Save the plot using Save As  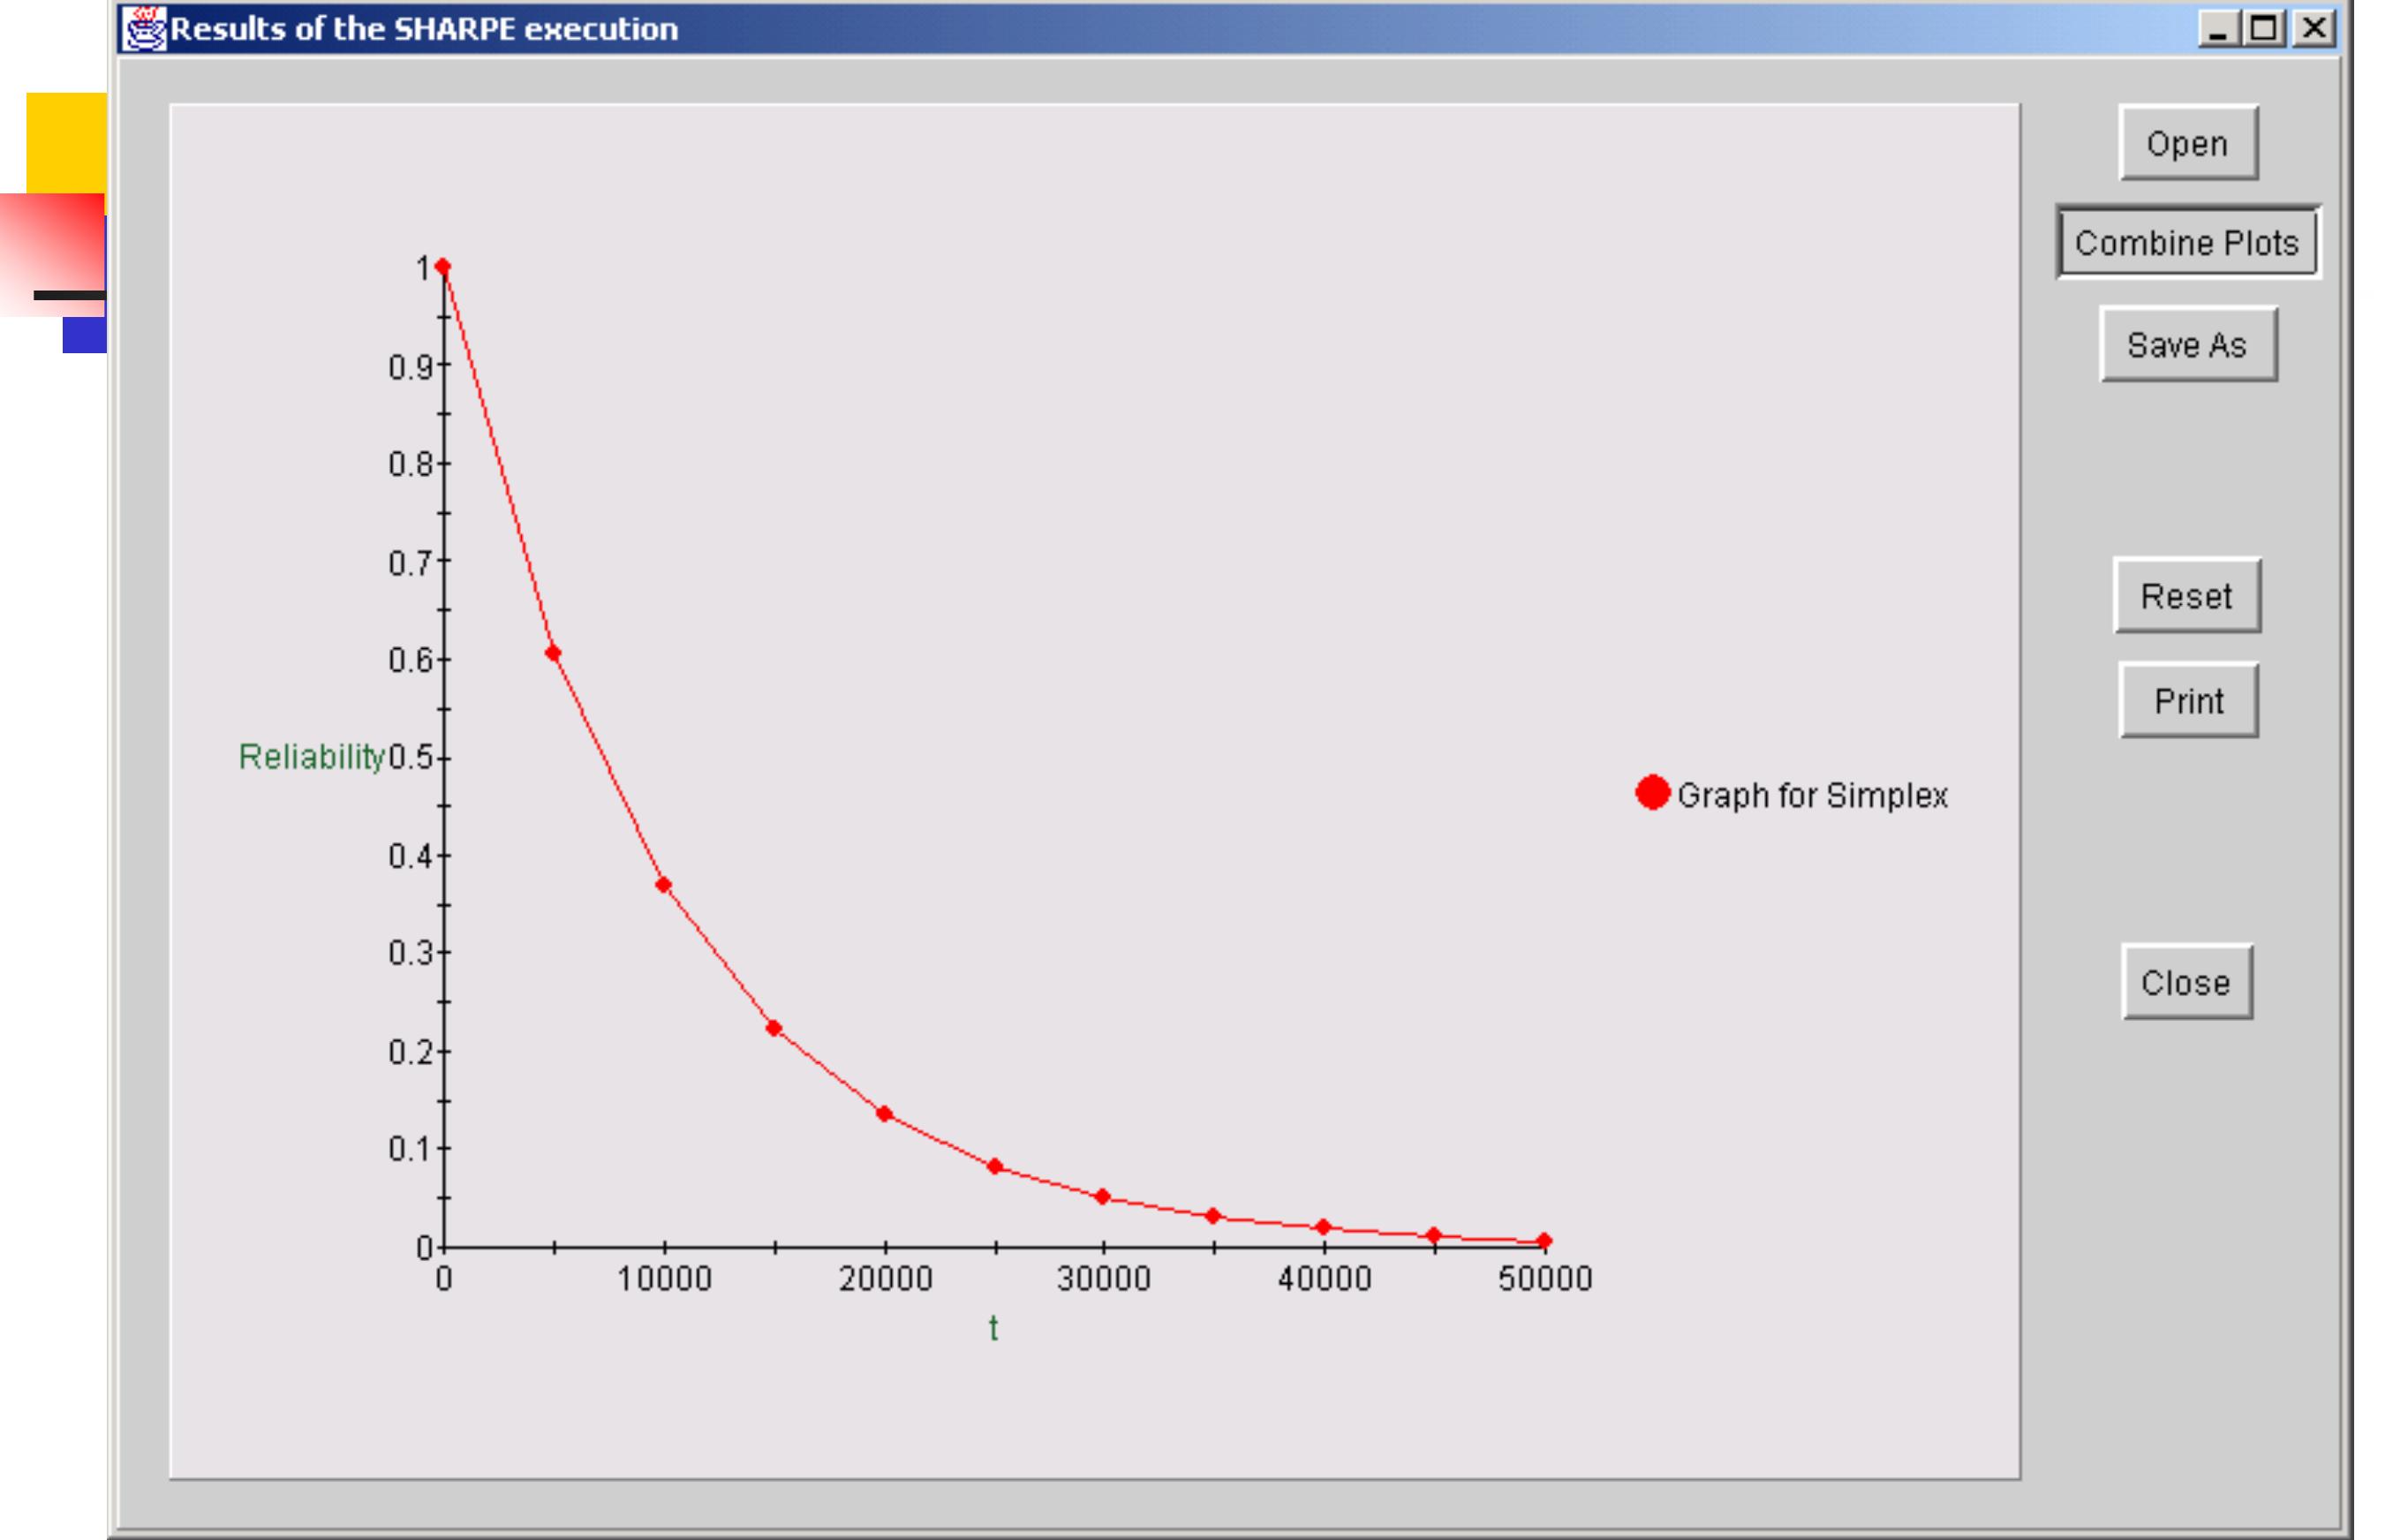click(2189, 344)
